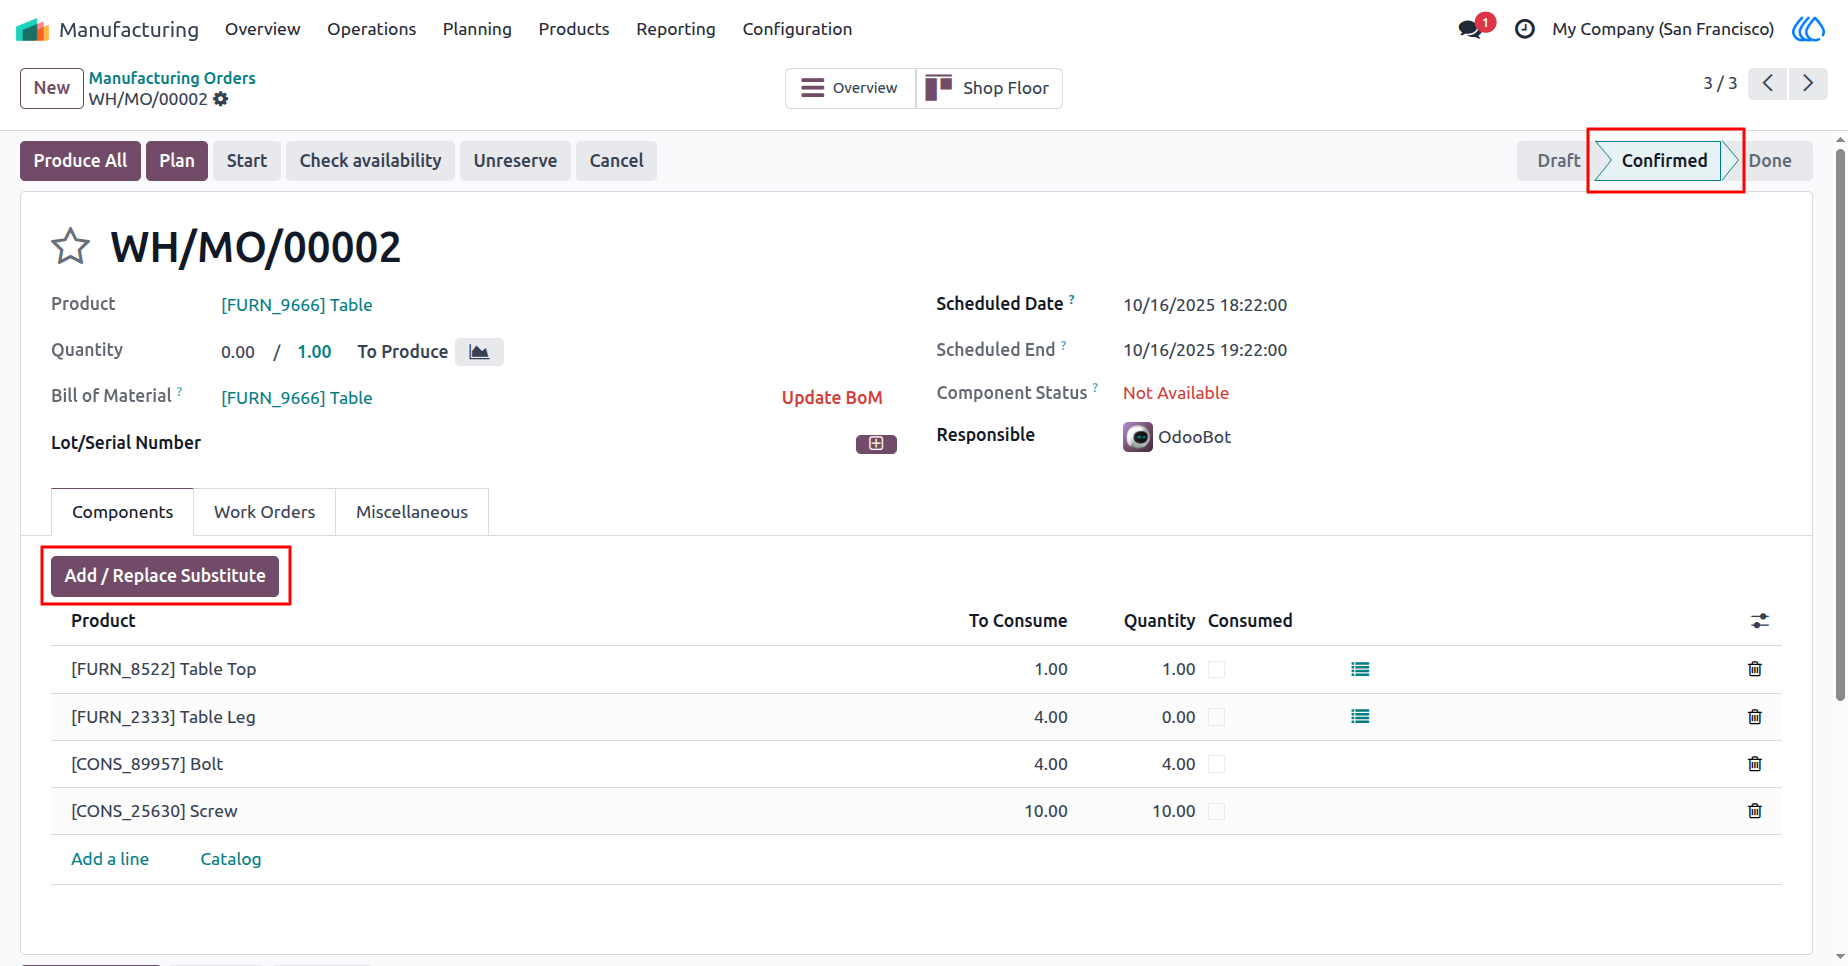Tick the Consumed checkbox for Table Top
Viewport: 1848px width, 966px height.
[1216, 669]
